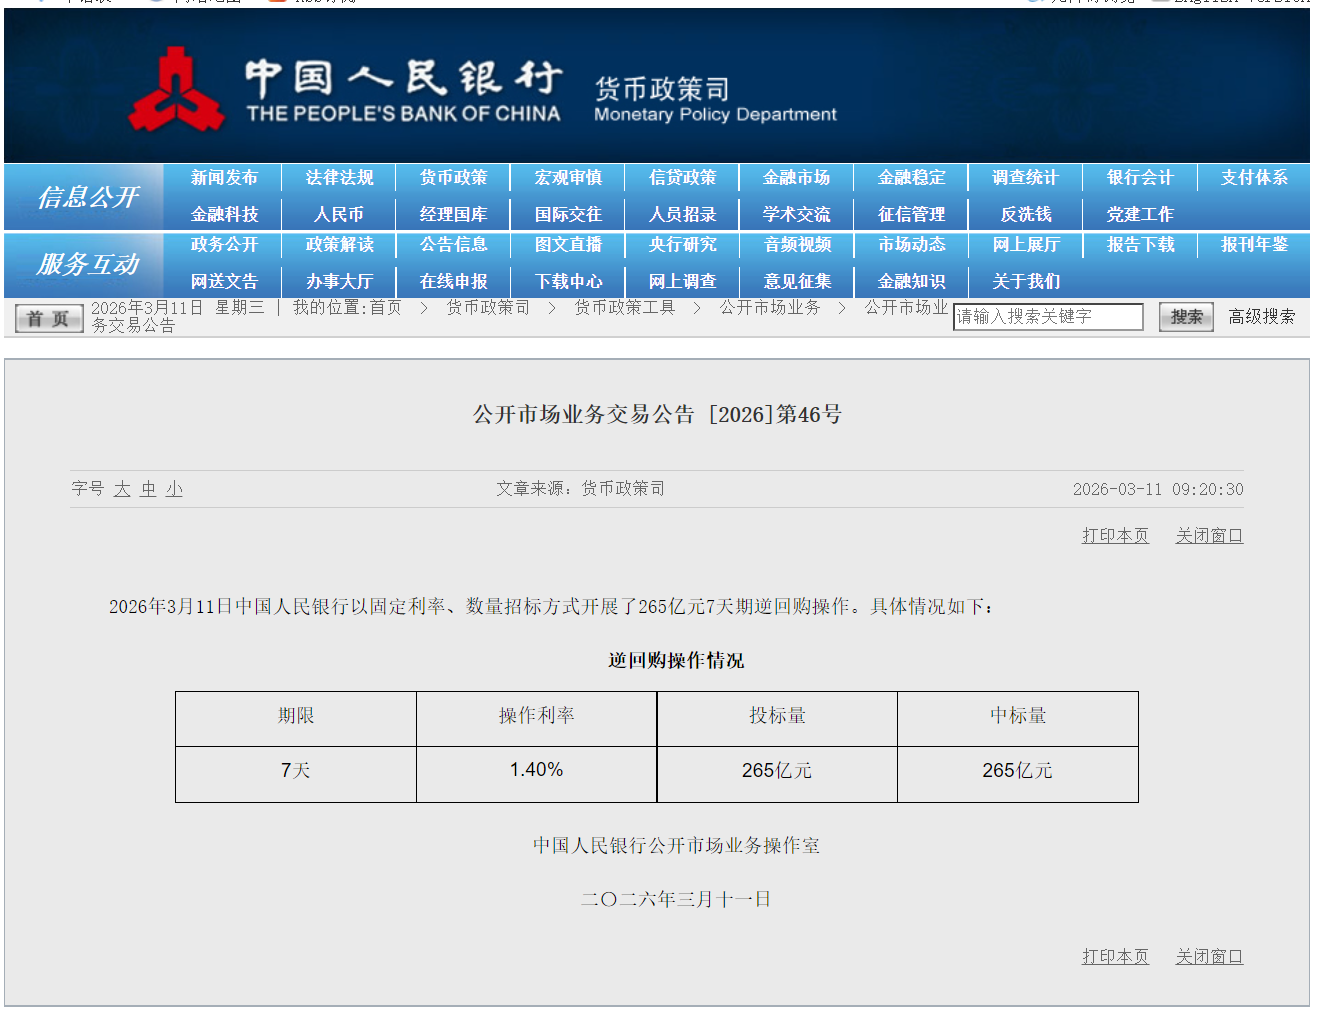Open the 货币政策 menu item
Image resolution: width=1319 pixels, height=1010 pixels.
453,178
